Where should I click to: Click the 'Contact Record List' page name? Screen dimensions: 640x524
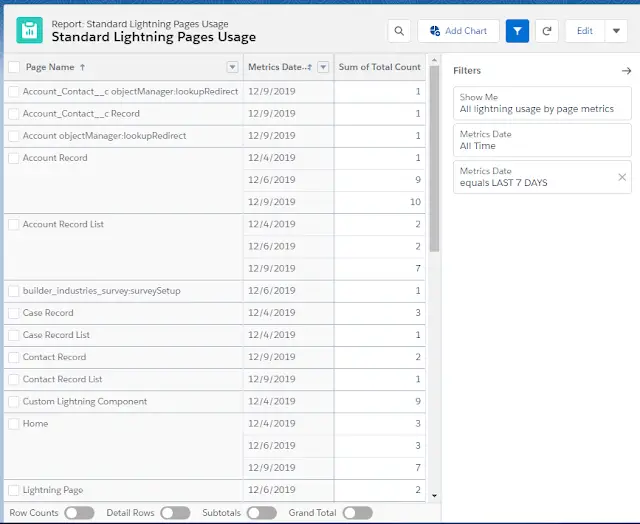pos(62,379)
